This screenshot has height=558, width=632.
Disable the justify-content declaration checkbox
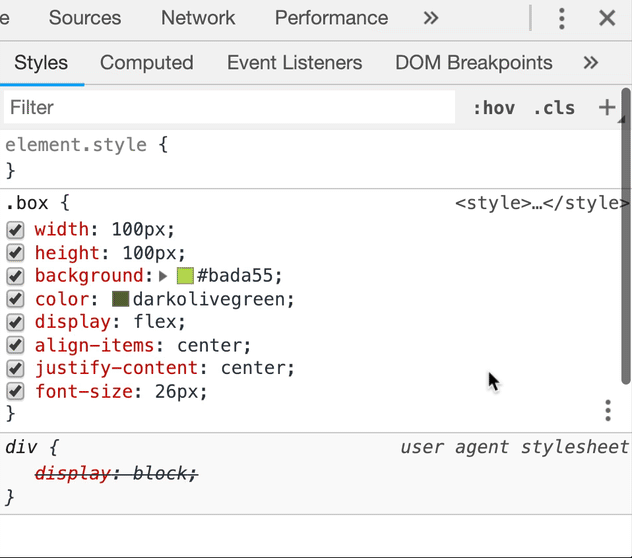(x=15, y=368)
